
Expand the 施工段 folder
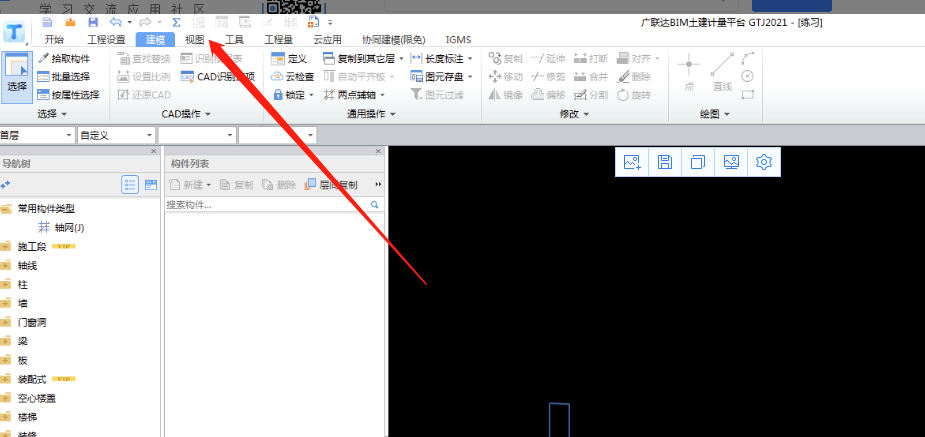pos(6,247)
